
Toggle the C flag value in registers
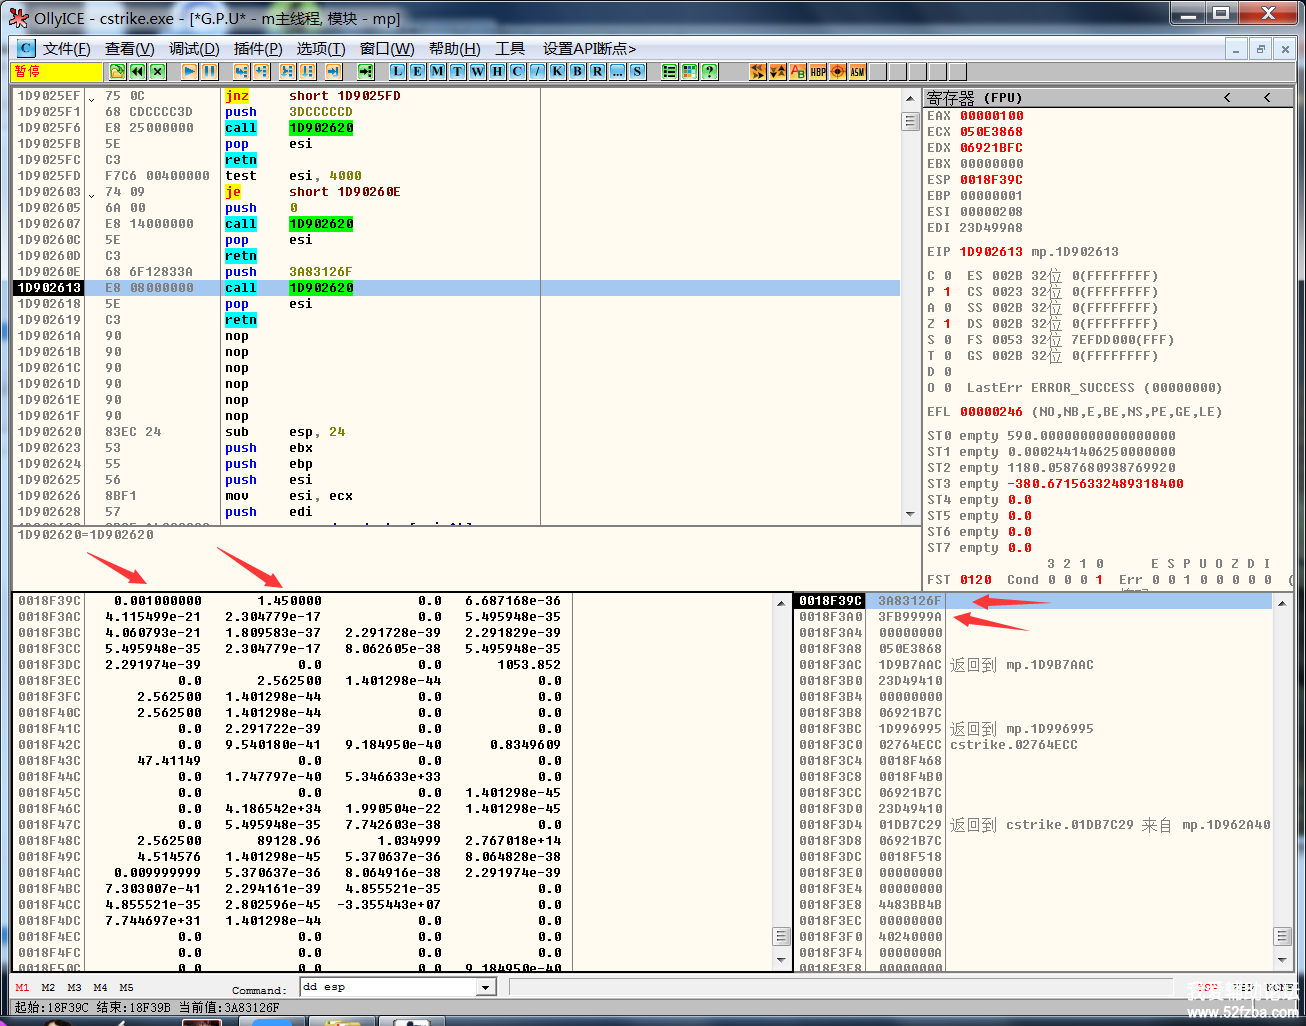point(947,276)
